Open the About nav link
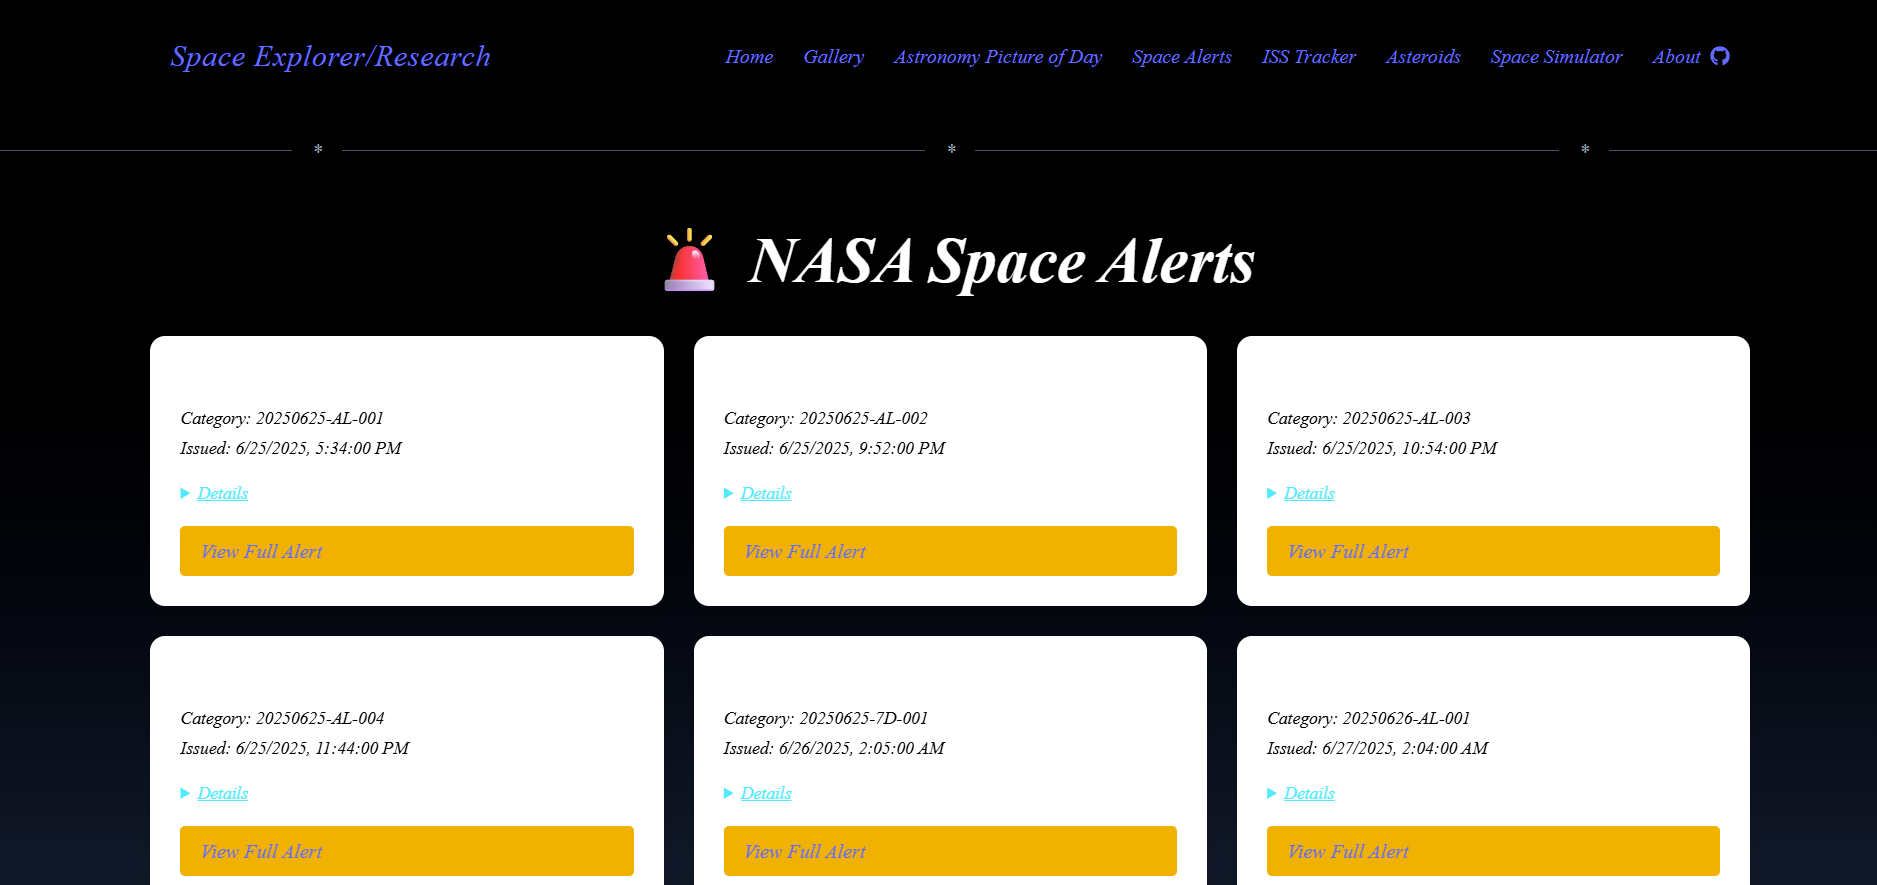 click(x=1676, y=57)
